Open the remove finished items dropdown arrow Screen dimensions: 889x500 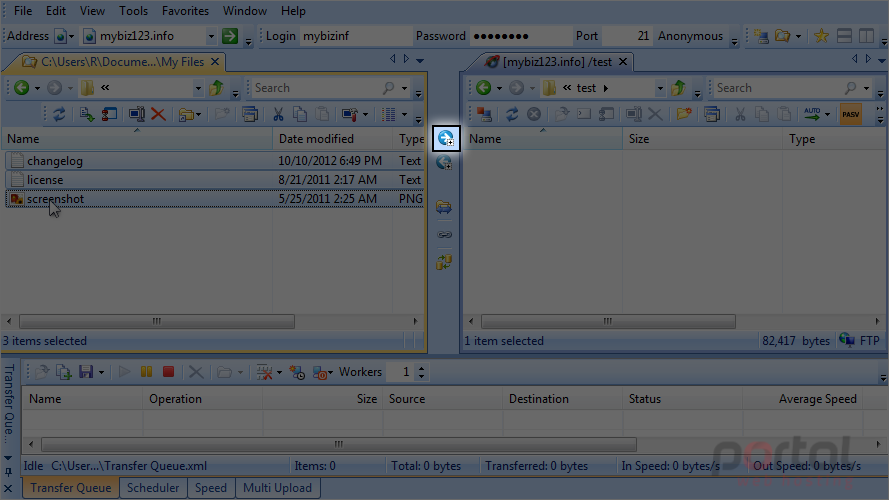(279, 372)
